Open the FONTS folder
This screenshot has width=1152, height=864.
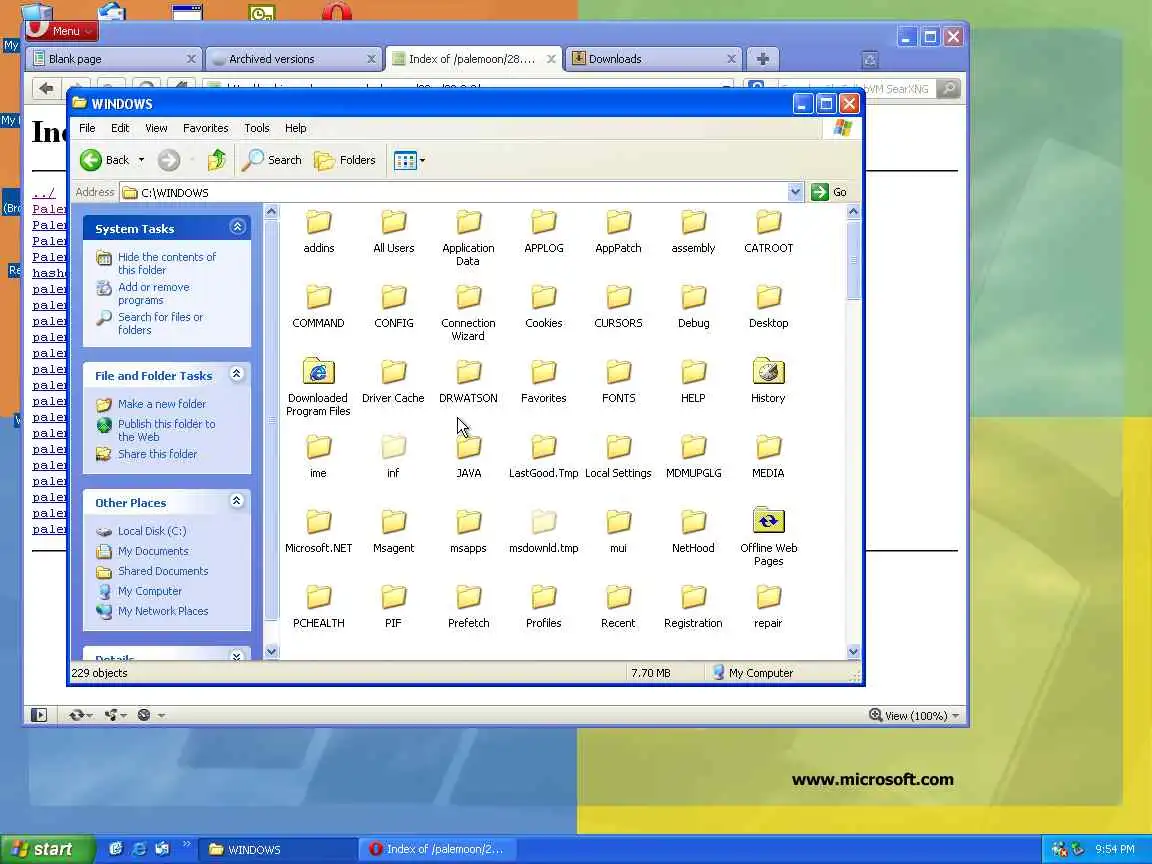(619, 381)
